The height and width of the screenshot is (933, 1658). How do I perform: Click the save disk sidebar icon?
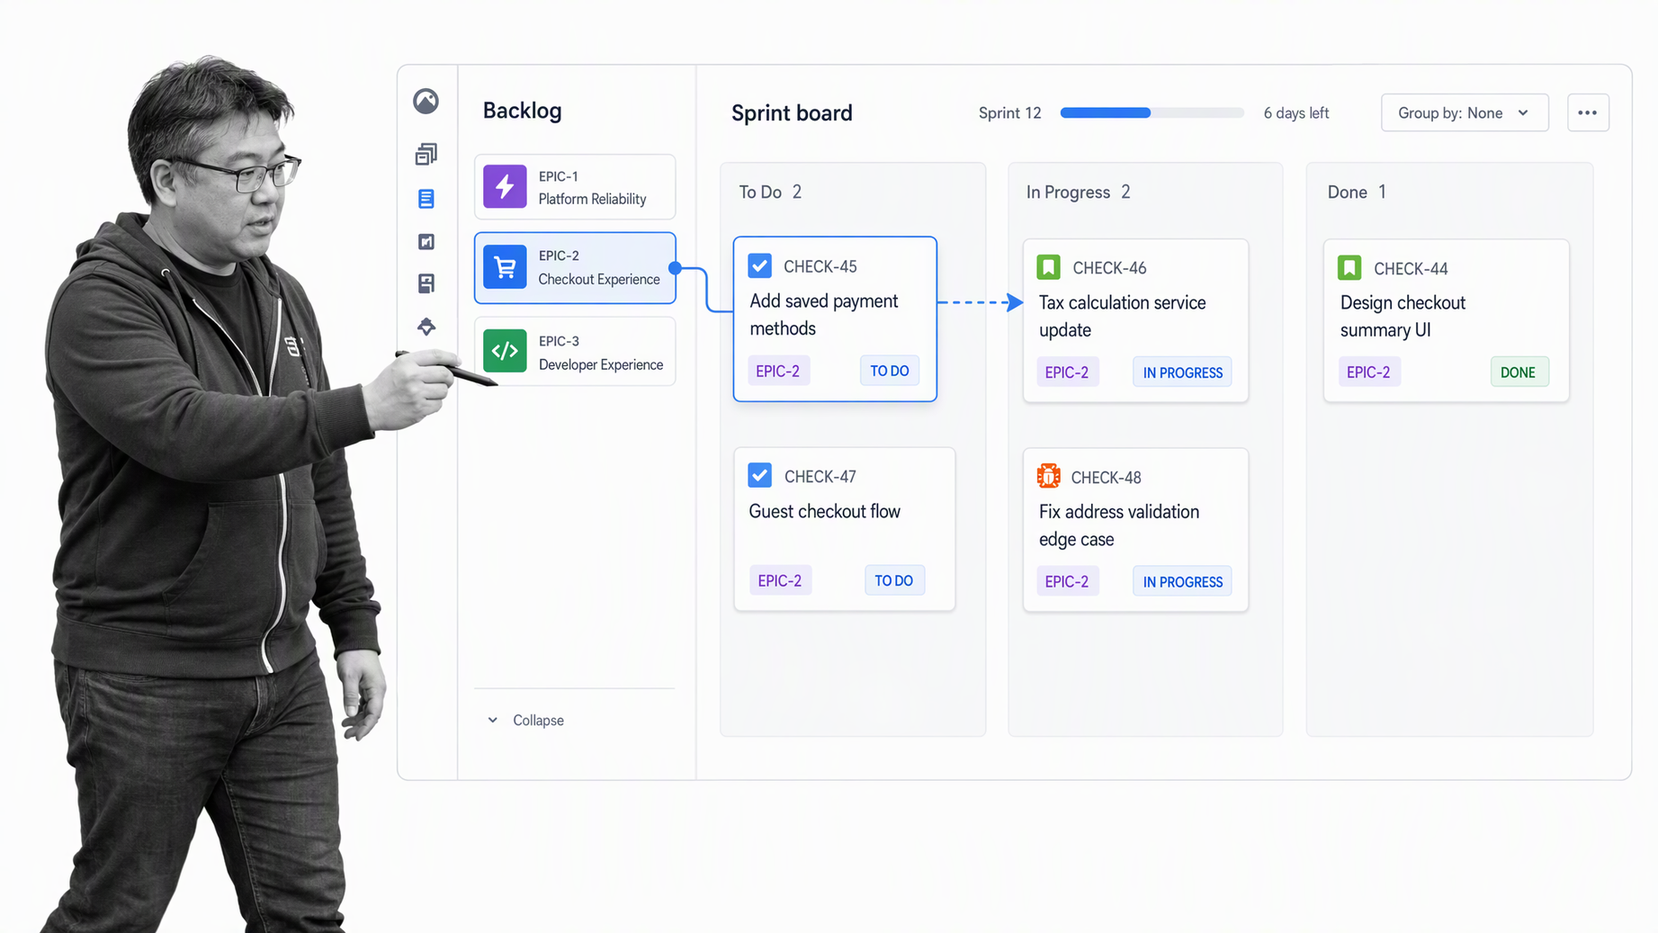click(426, 284)
